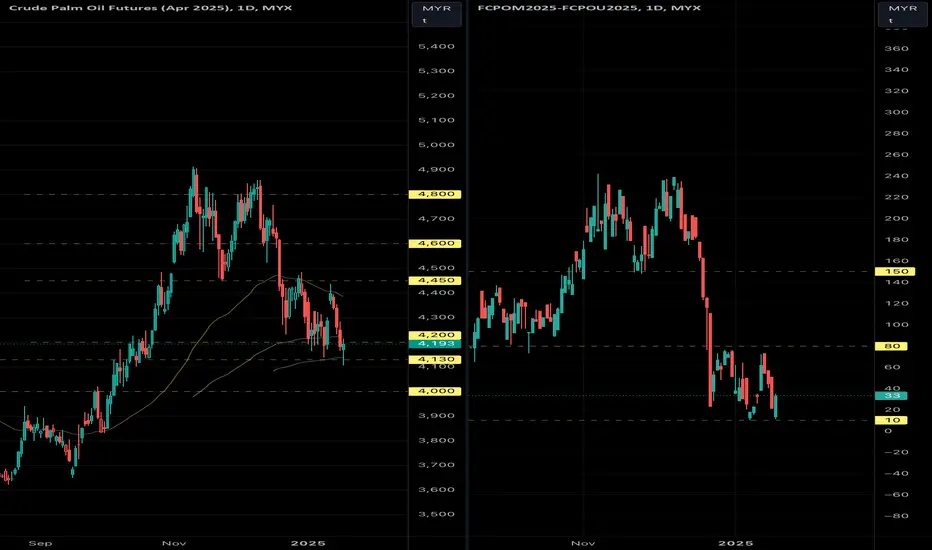
Task: Click the −60 value on the spread scale
Action: click(x=896, y=495)
